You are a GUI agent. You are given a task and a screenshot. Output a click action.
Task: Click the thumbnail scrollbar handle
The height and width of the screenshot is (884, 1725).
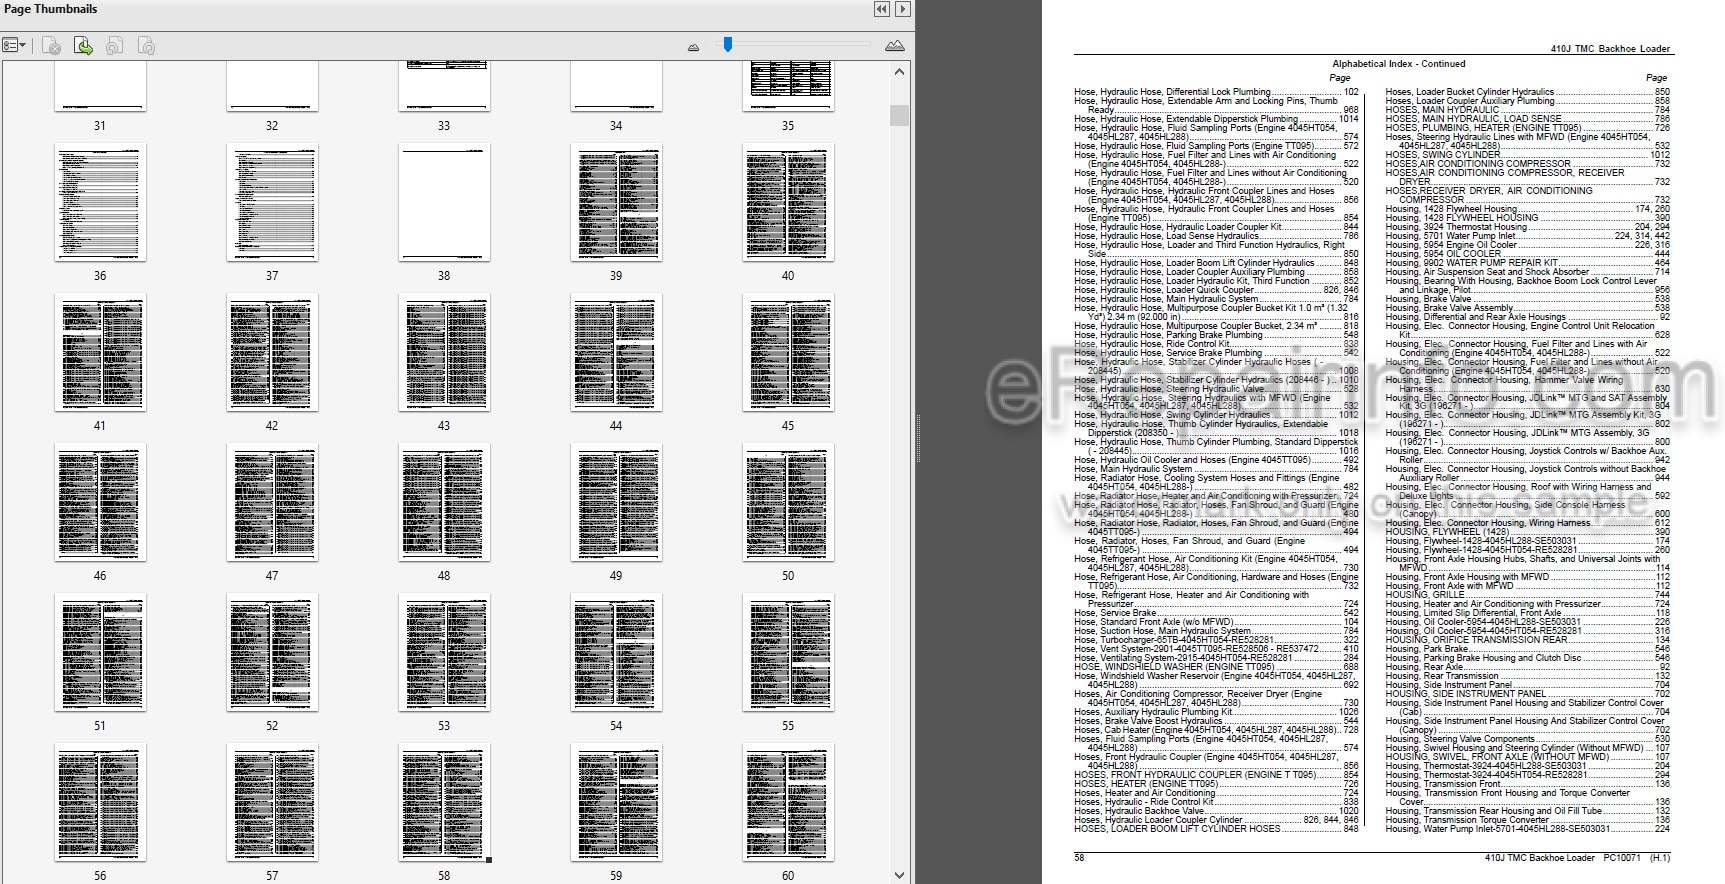pyautogui.click(x=899, y=115)
